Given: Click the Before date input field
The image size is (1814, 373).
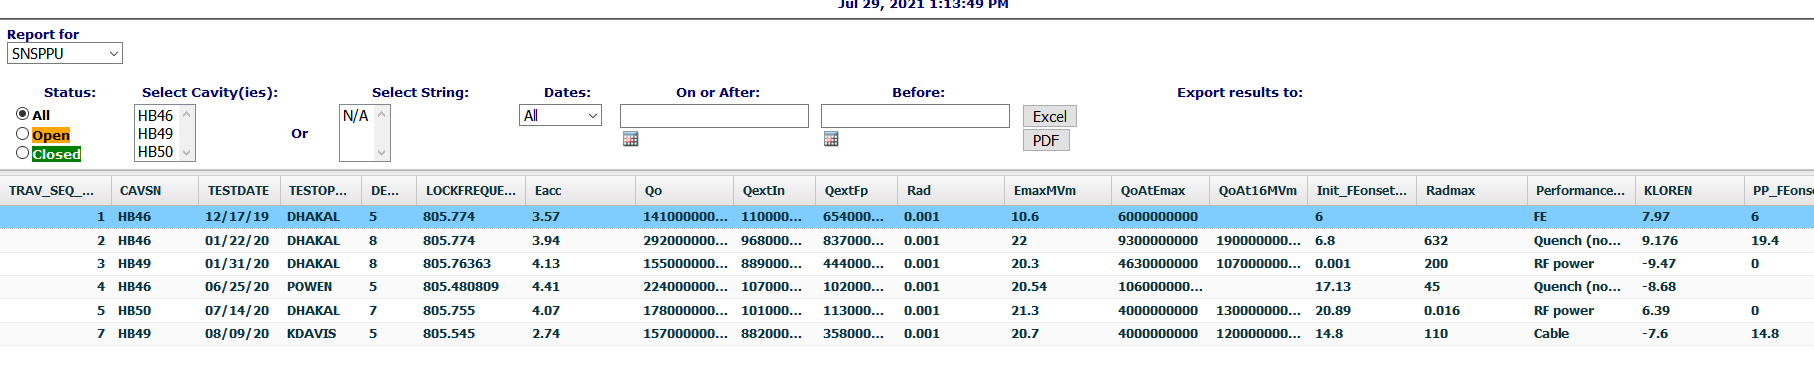Looking at the screenshot, I should pyautogui.click(x=915, y=116).
